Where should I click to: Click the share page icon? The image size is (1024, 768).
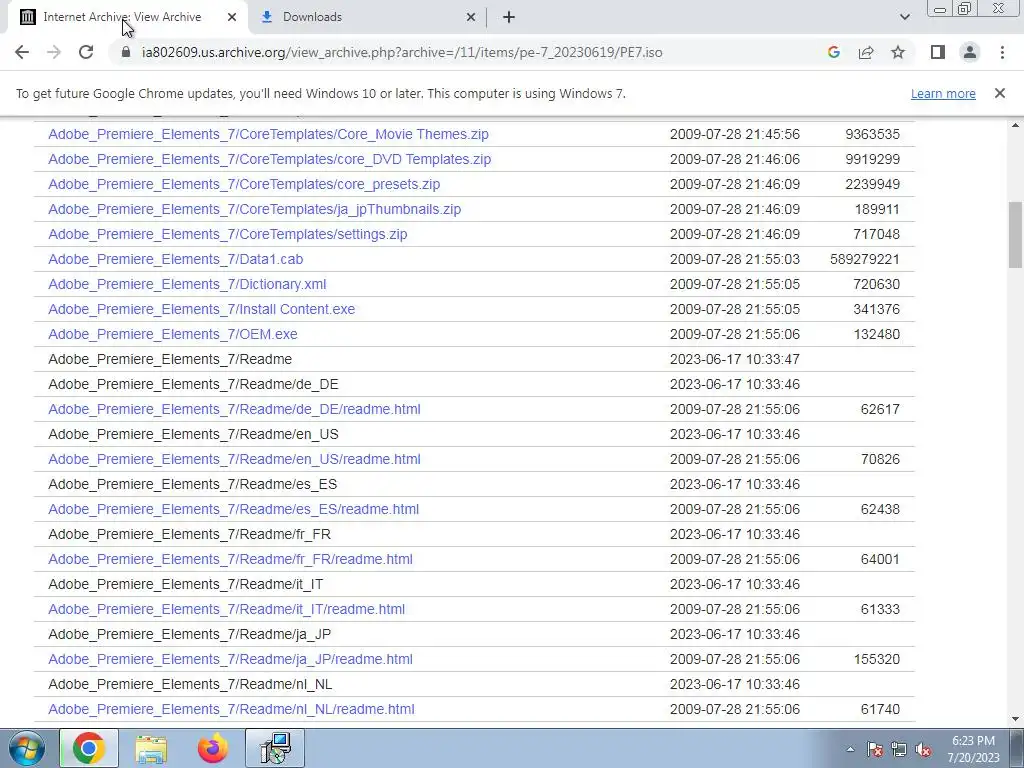click(866, 52)
